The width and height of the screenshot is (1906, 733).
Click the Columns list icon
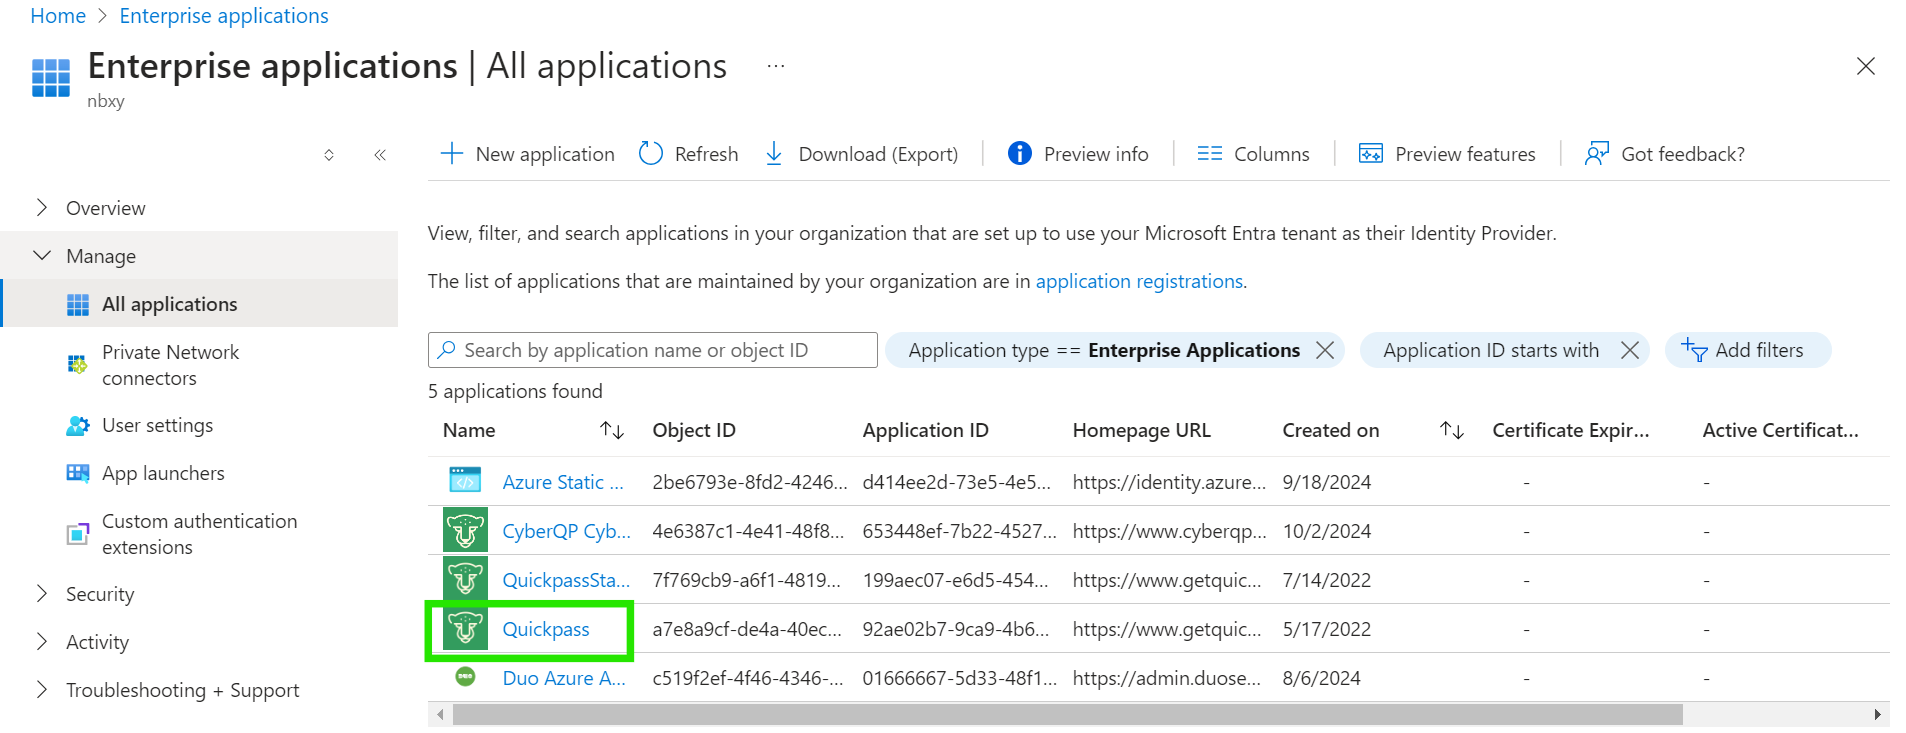1210,154
